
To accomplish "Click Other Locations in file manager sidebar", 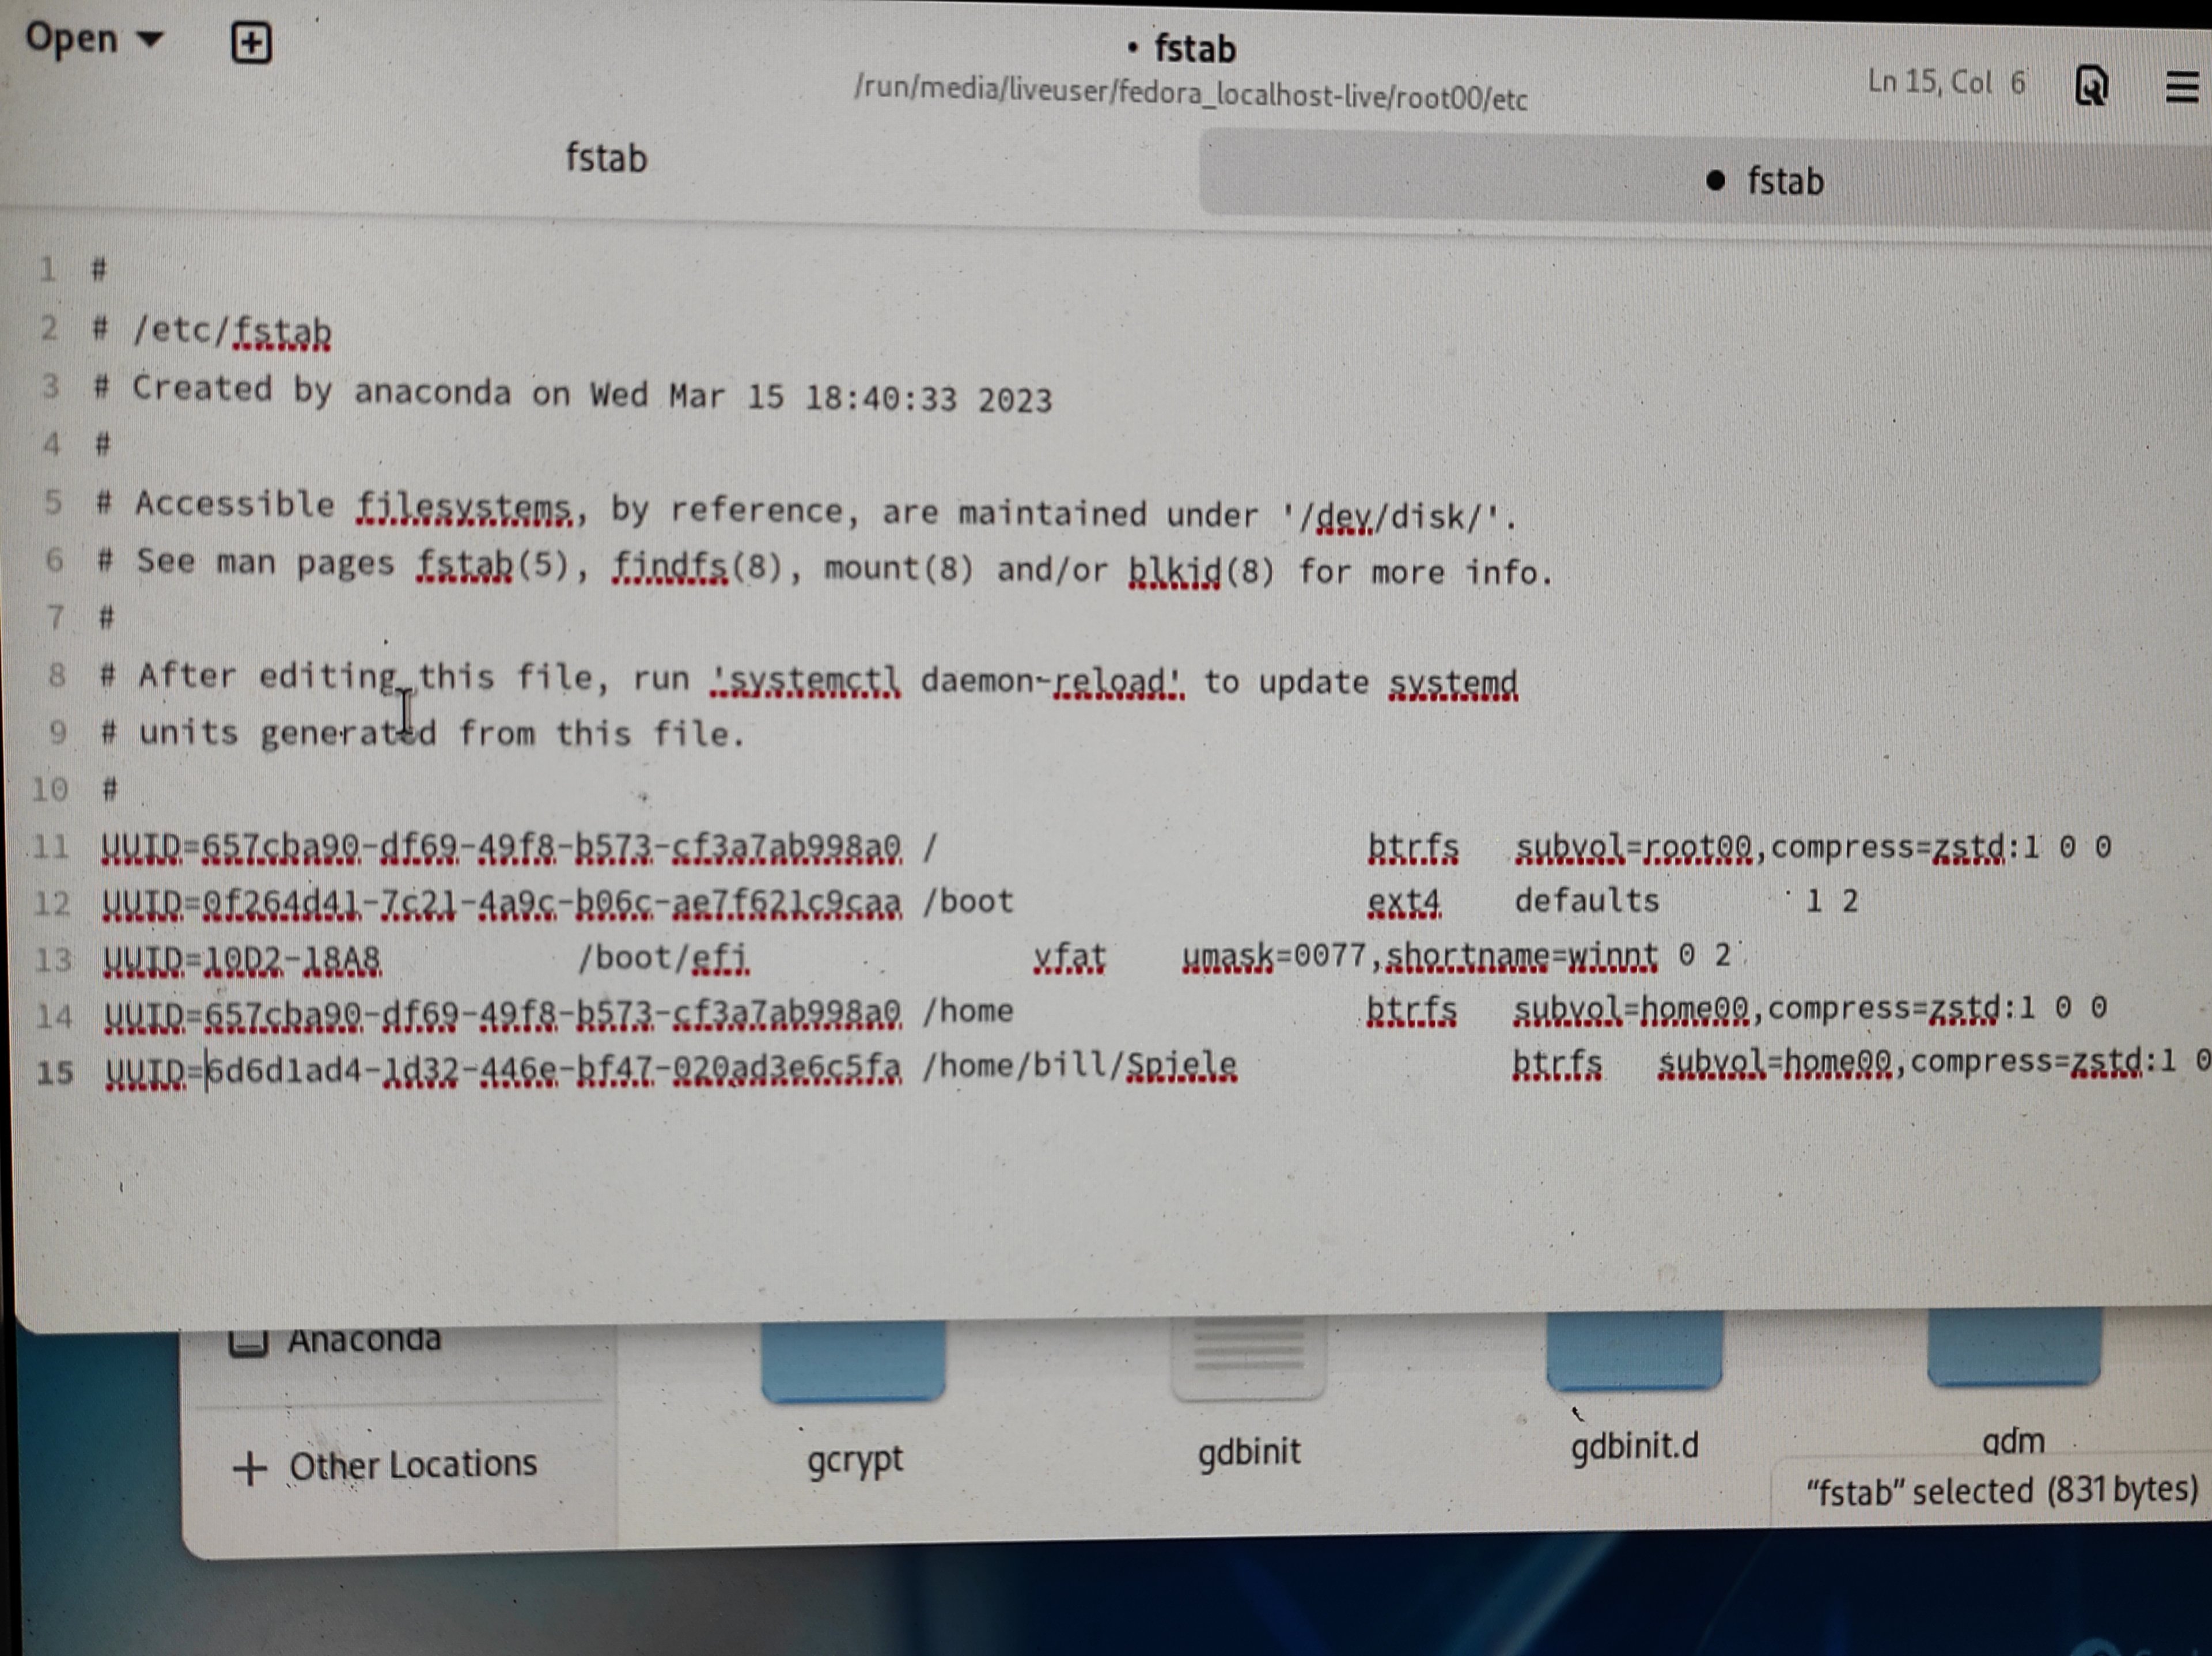I will 412,1465.
